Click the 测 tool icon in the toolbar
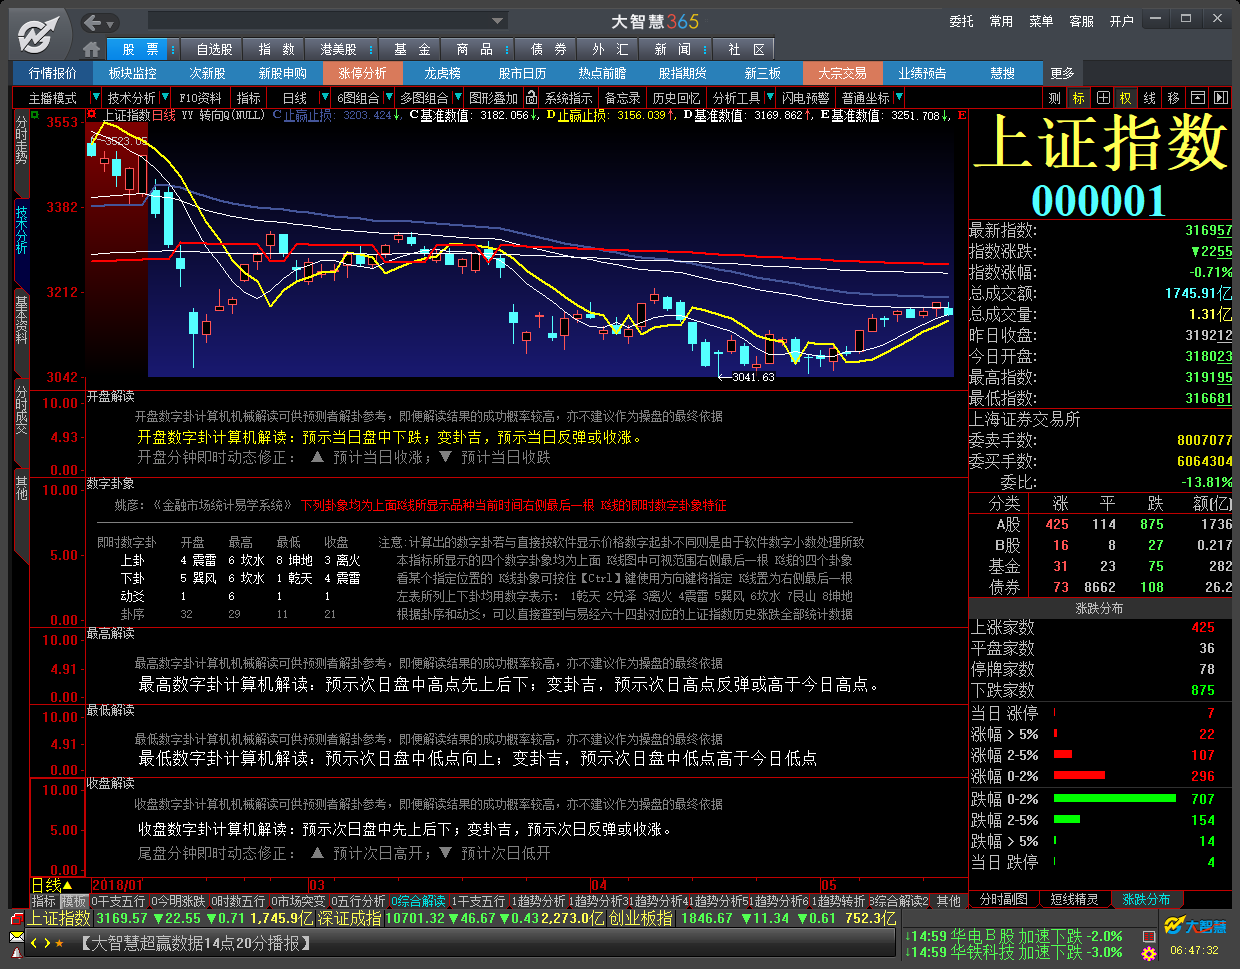The width and height of the screenshot is (1240, 969). coord(1054,98)
